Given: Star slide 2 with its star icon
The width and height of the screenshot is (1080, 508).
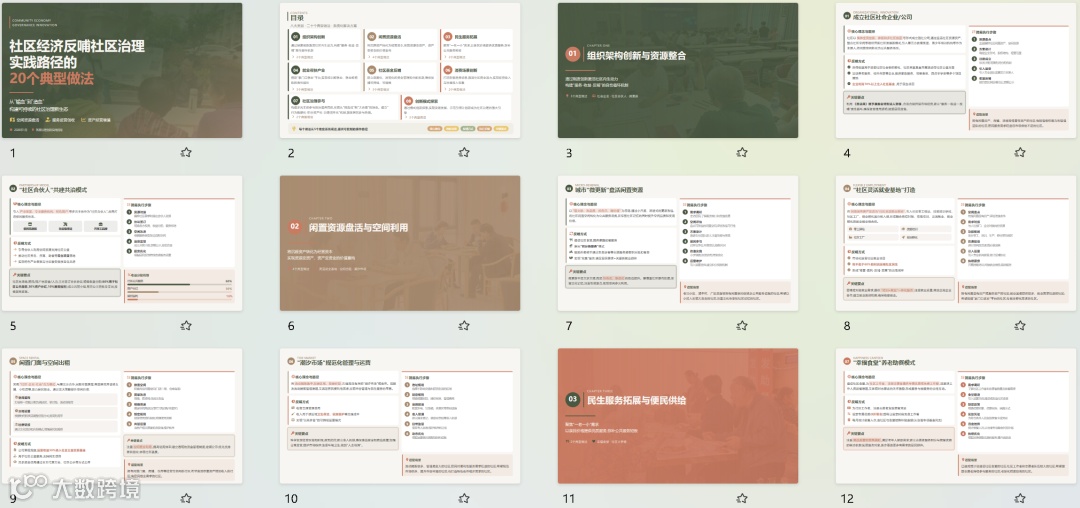Looking at the screenshot, I should tap(464, 153).
